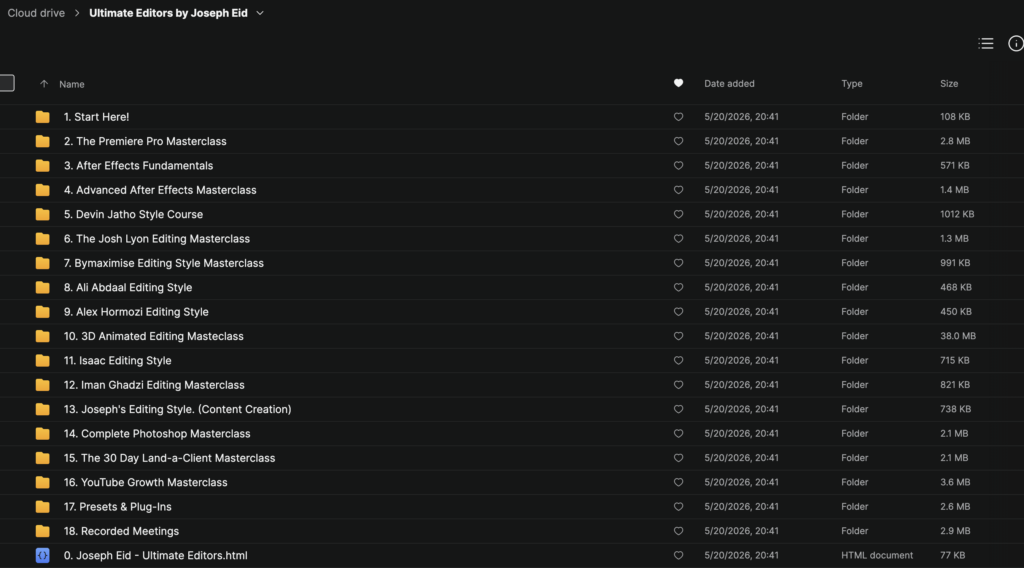Click the folder icon for Presets & Plug-Ins
This screenshot has height=568, width=1024.
[42, 507]
